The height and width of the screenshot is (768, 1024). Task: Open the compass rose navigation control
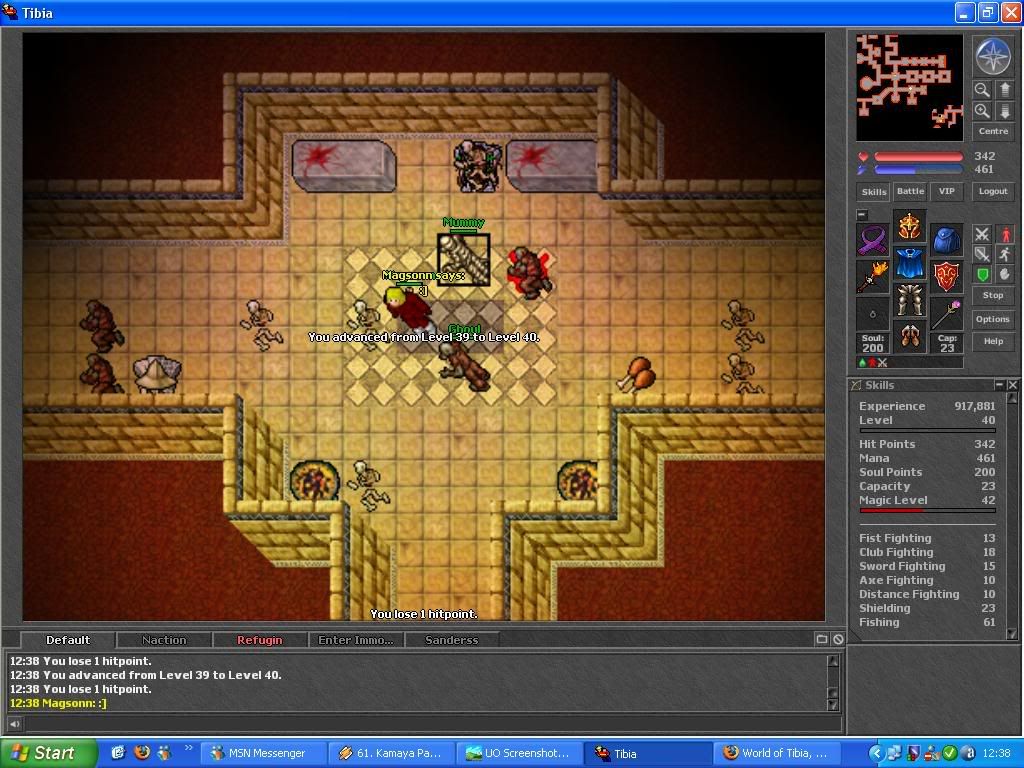pos(993,56)
